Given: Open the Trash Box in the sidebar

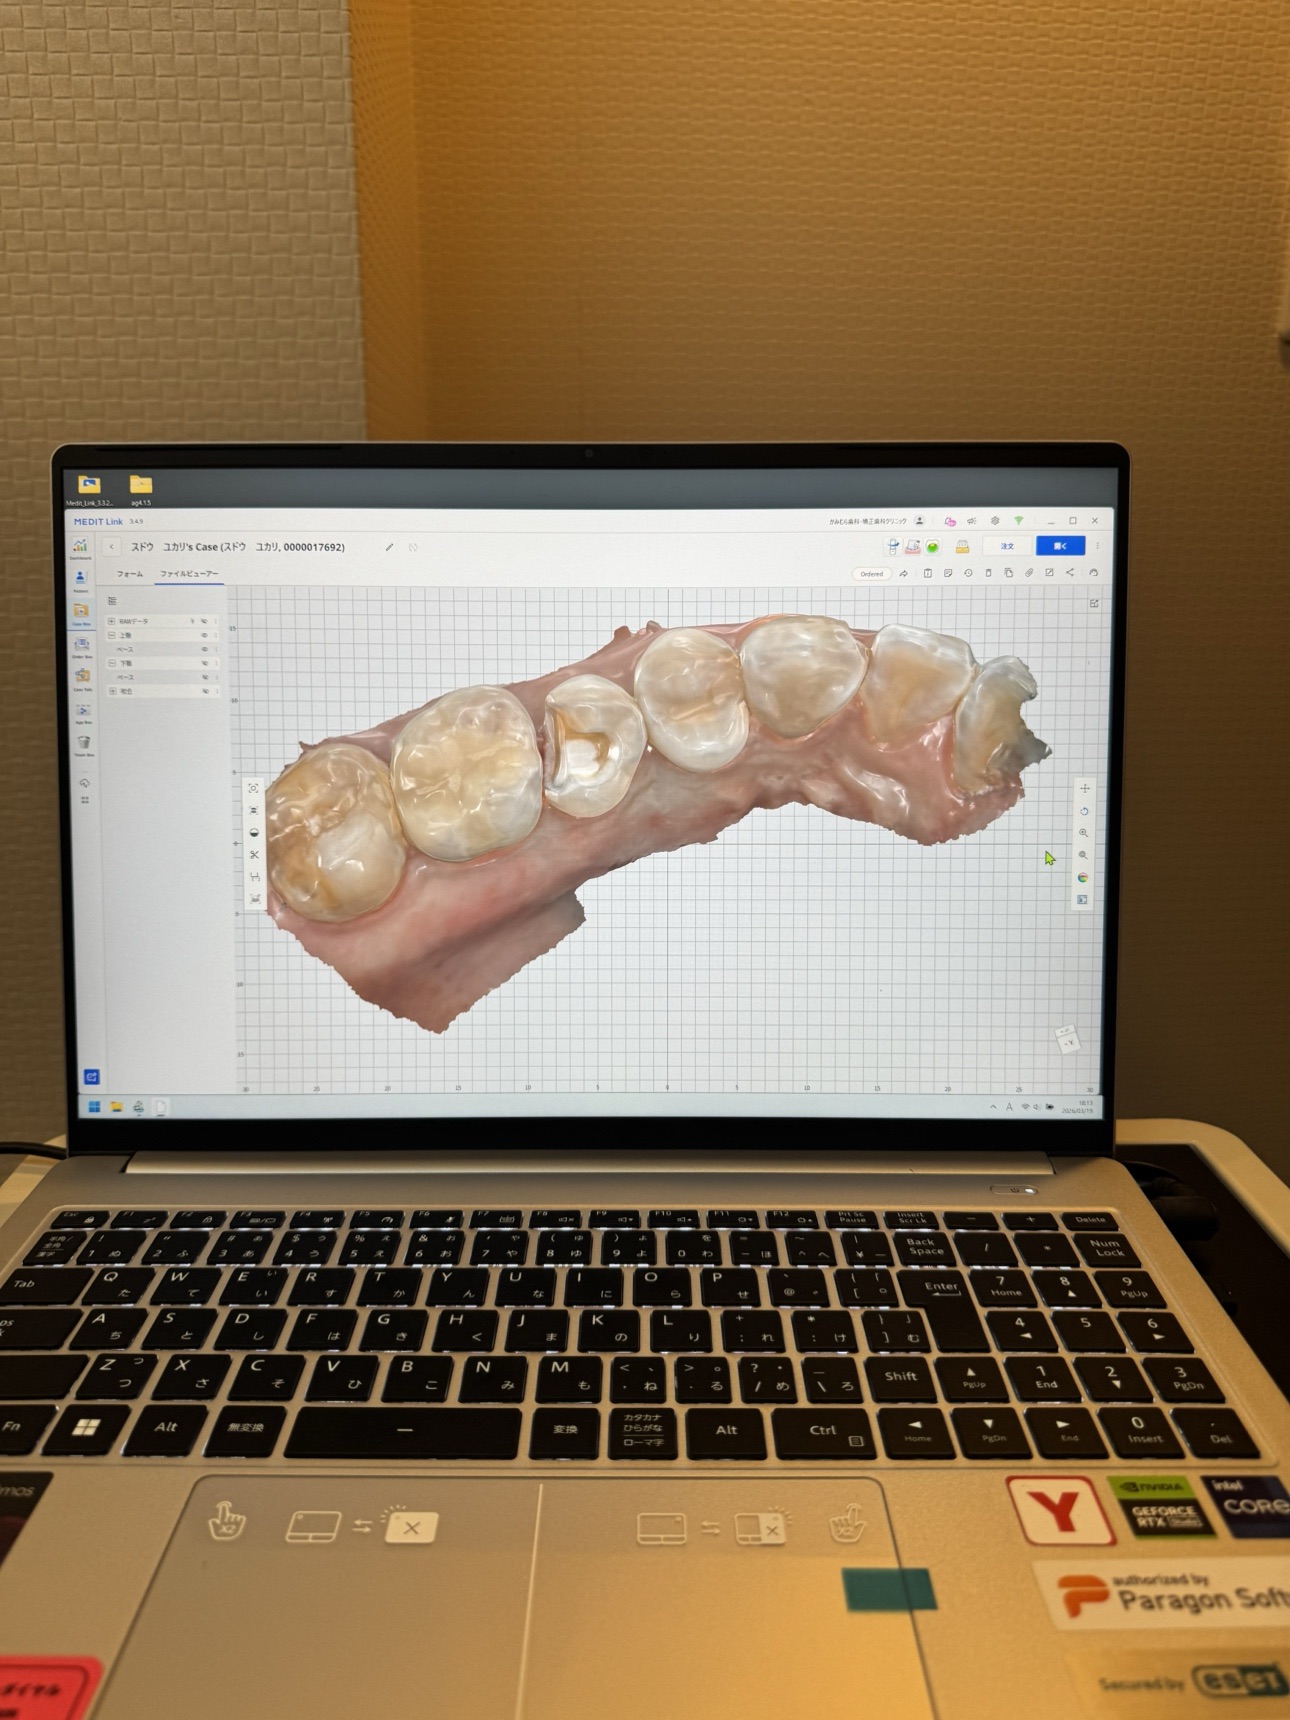Looking at the screenshot, I should pyautogui.click(x=84, y=742).
